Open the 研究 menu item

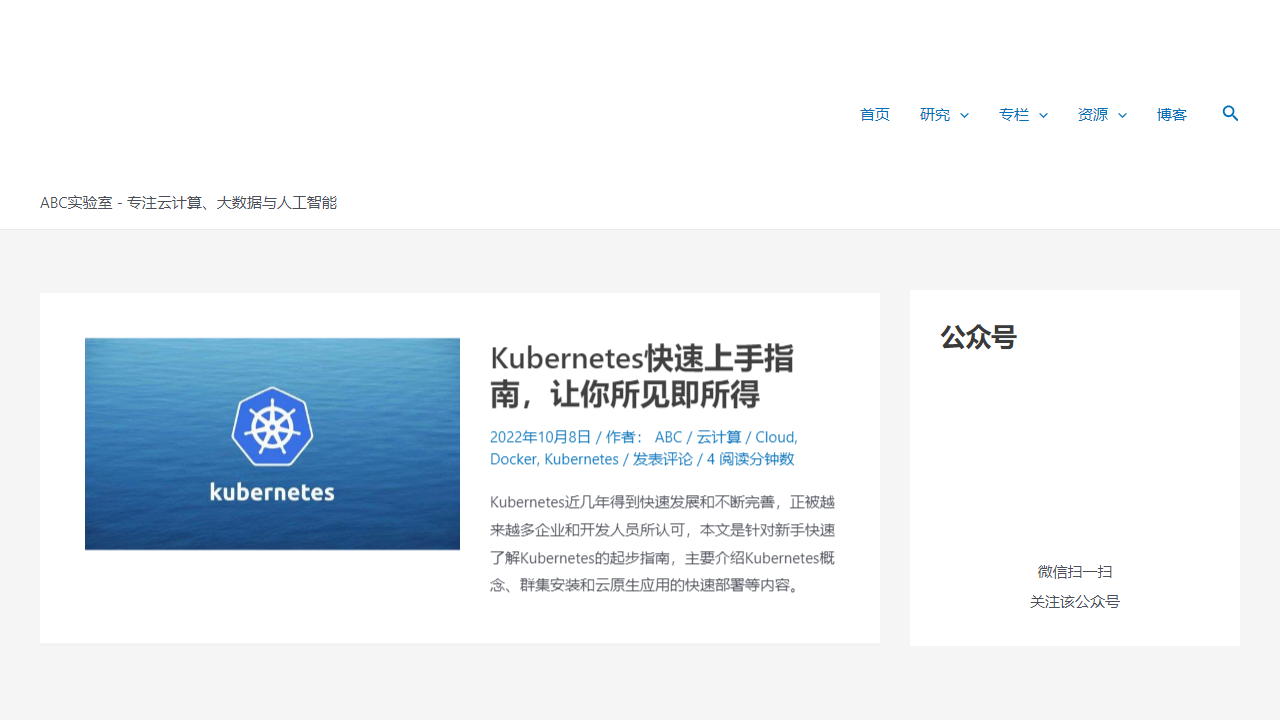[x=935, y=114]
